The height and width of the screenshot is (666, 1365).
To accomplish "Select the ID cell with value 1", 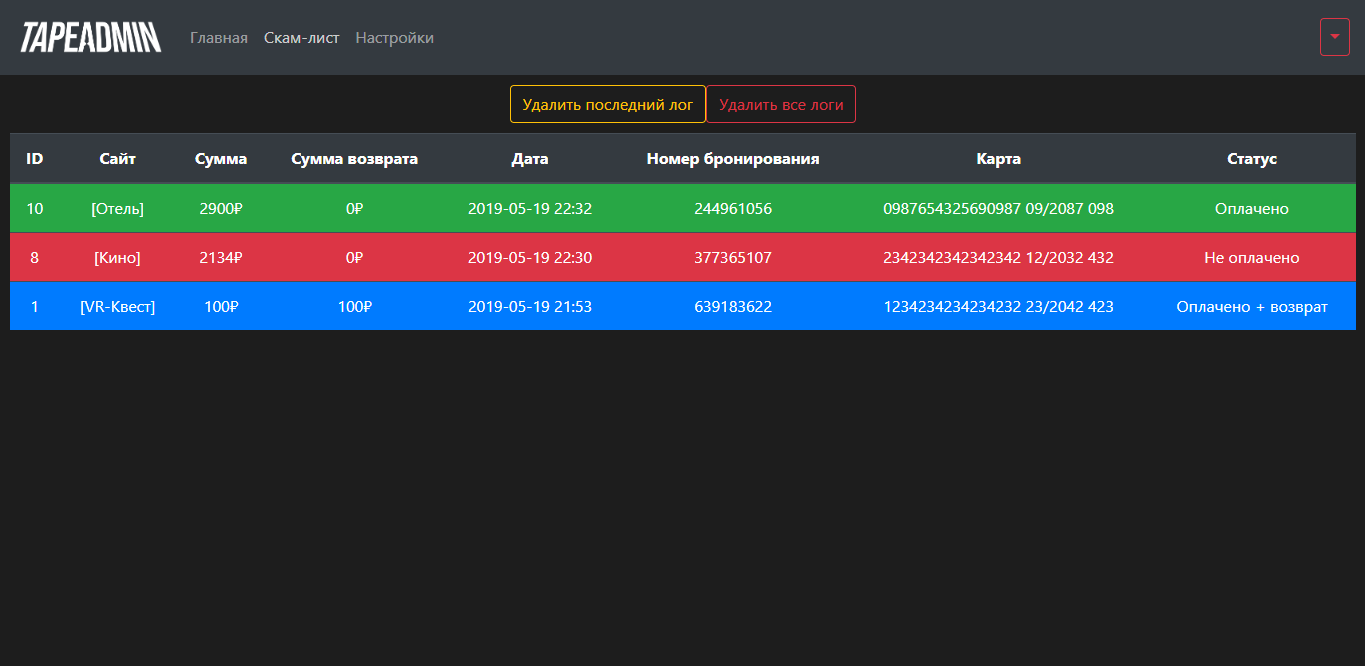I will pyautogui.click(x=35, y=307).
